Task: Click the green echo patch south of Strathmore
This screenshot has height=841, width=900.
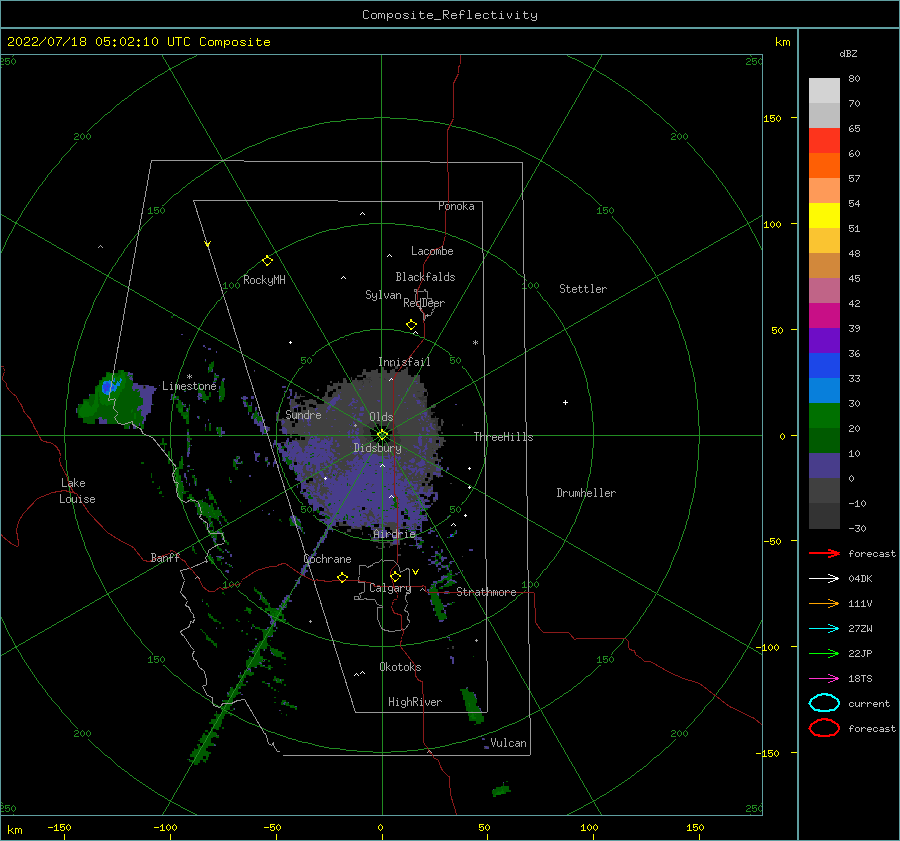Action: tap(439, 606)
